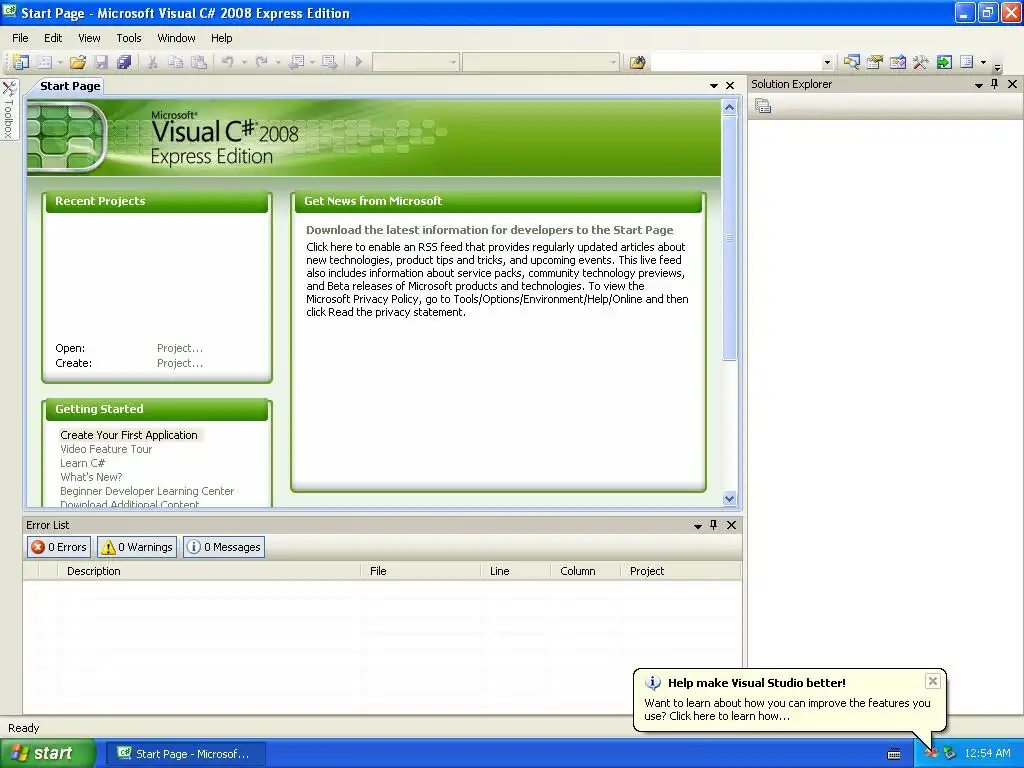Open the View menu
Viewport: 1024px width, 768px height.
coord(89,38)
